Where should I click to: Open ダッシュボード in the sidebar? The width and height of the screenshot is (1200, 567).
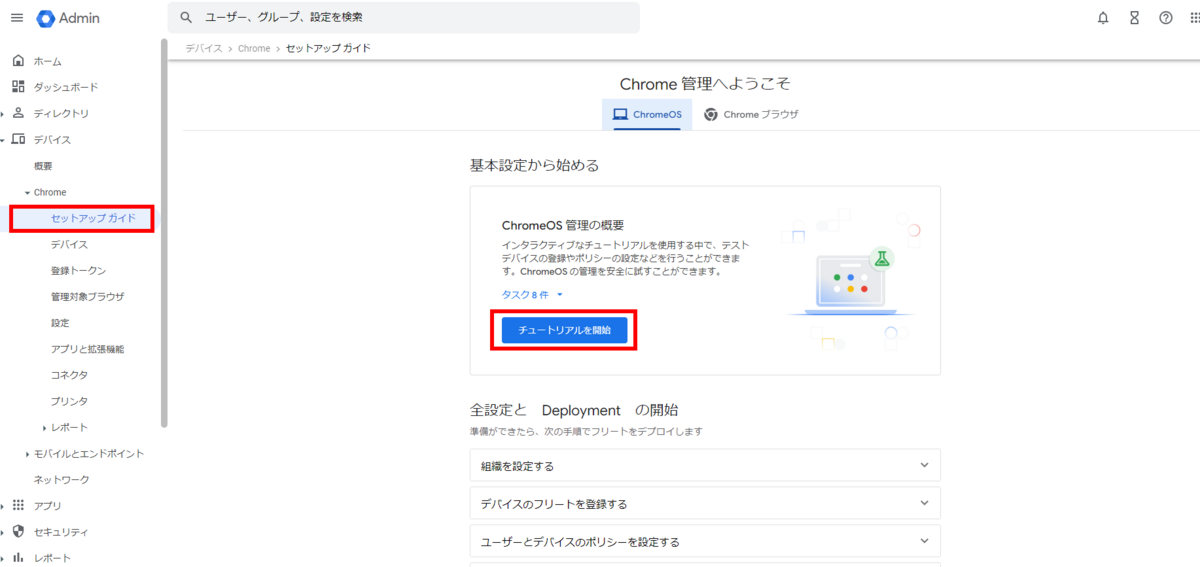[x=66, y=87]
